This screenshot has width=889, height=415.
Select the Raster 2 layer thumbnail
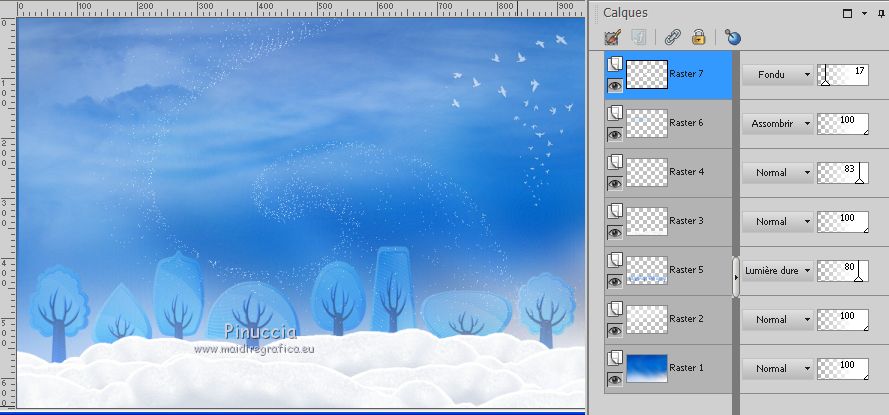coord(647,319)
